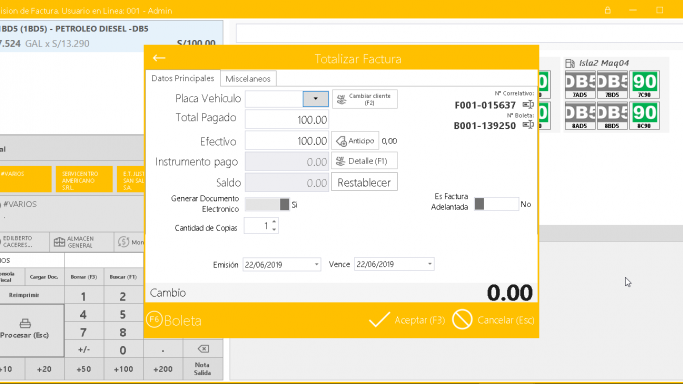The image size is (683, 384).
Task: Click the Efectivo amount field
Action: click(287, 141)
